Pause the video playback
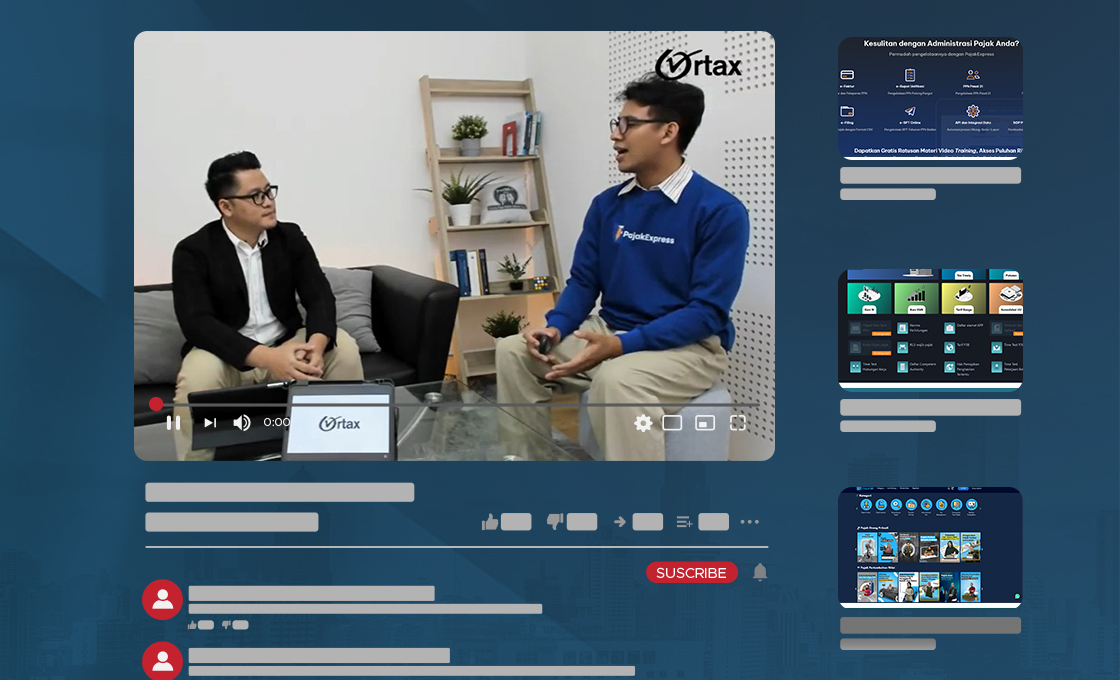The width and height of the screenshot is (1120, 680). (173, 422)
